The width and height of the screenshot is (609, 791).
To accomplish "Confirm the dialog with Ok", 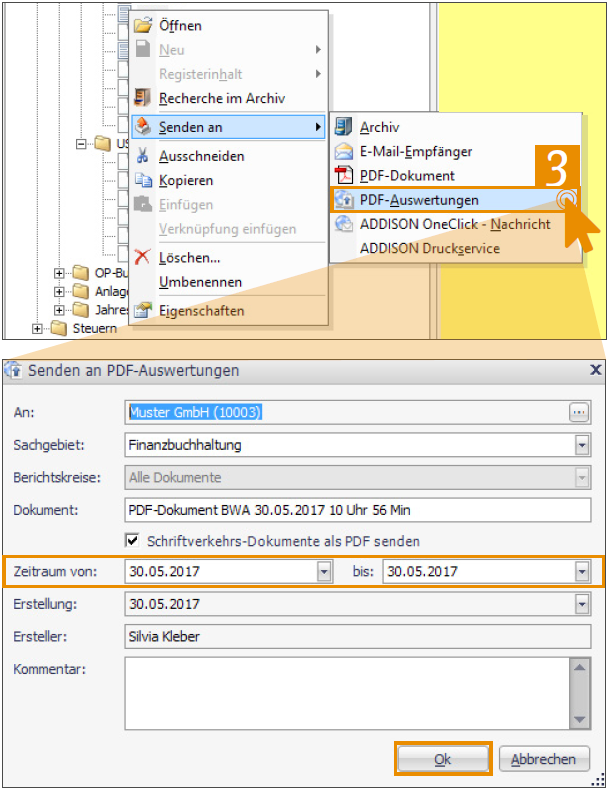I will tap(442, 759).
